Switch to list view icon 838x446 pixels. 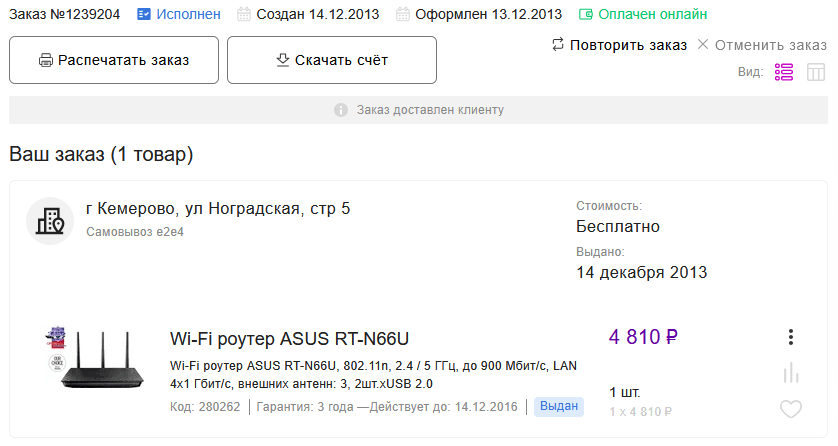[x=784, y=72]
